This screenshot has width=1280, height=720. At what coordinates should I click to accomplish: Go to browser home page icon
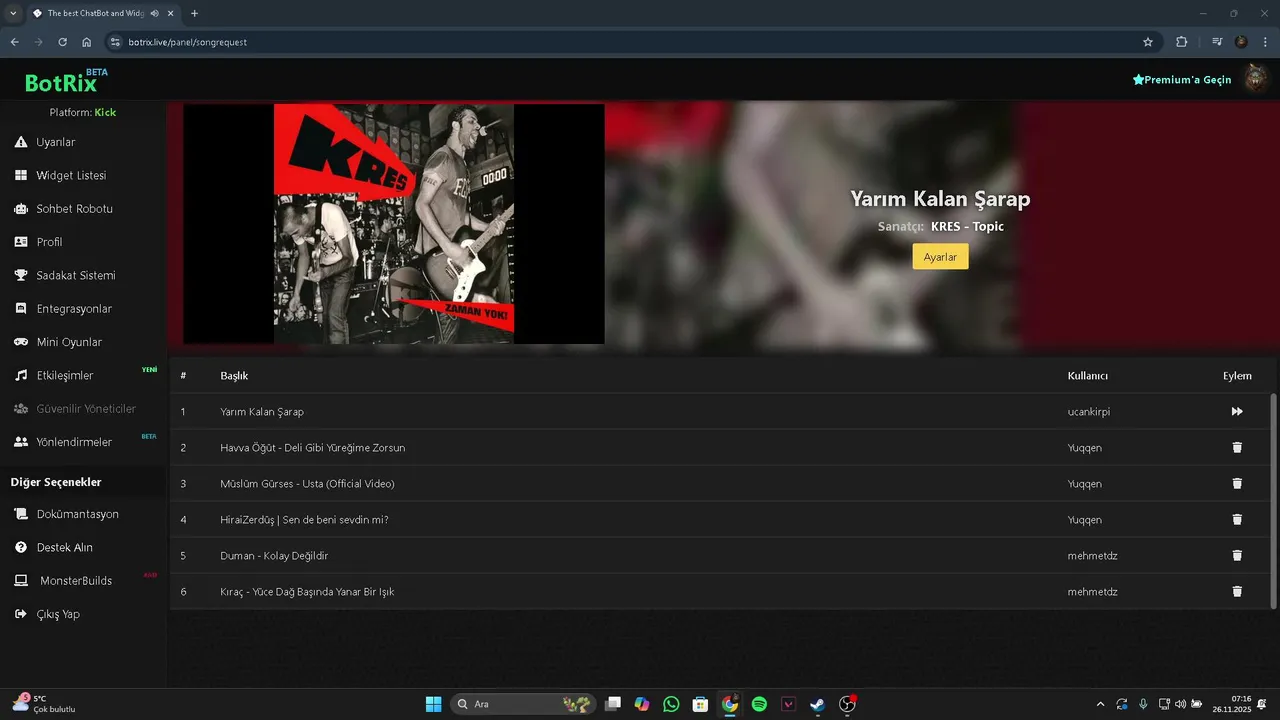point(87,42)
